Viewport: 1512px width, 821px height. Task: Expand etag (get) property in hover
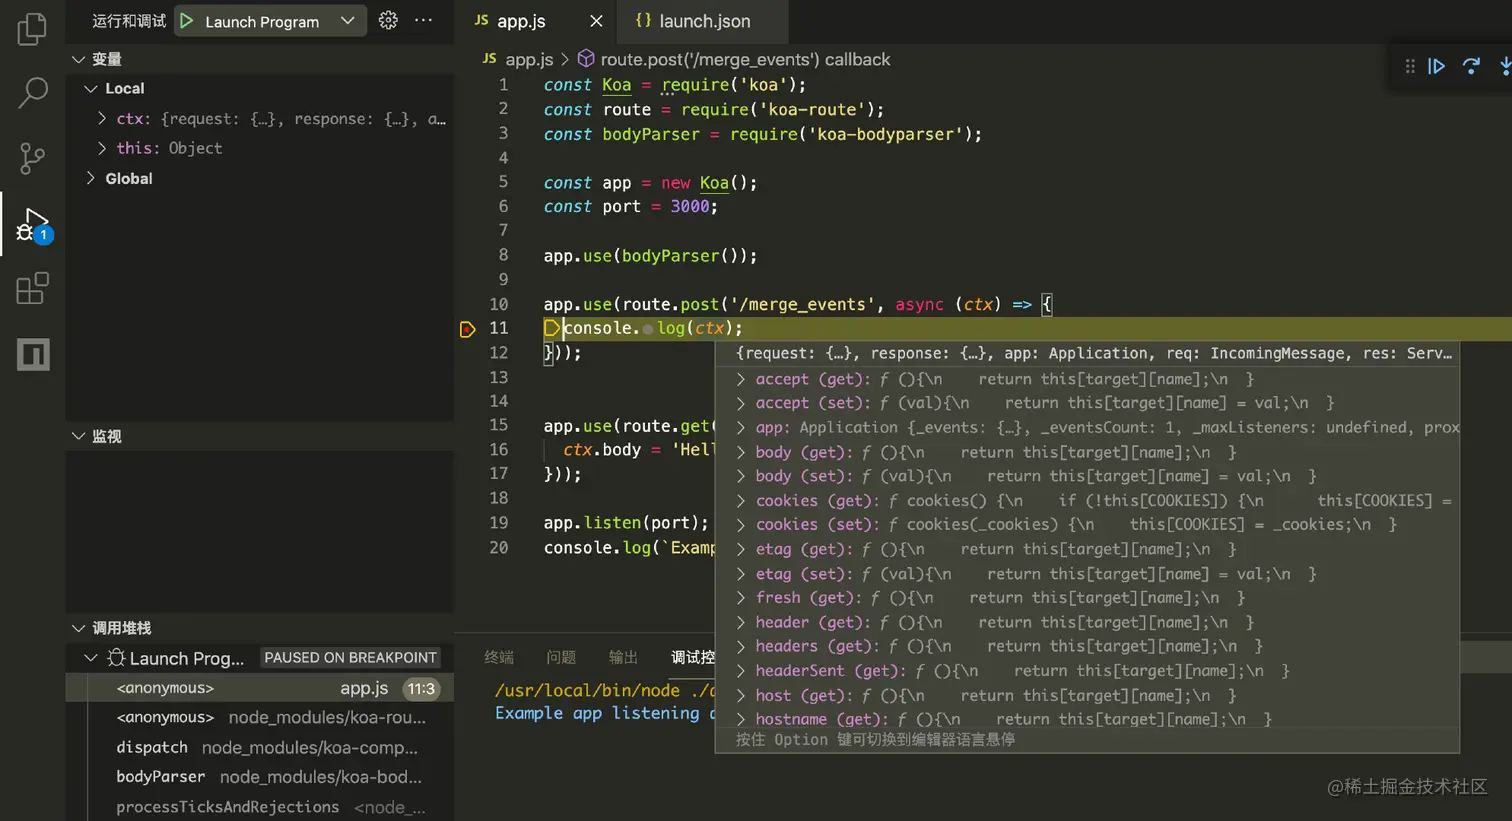(x=741, y=549)
